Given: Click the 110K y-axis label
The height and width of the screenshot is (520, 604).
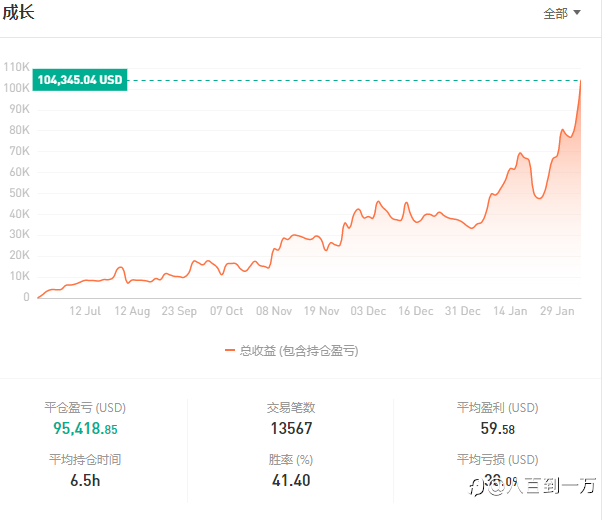Looking at the screenshot, I should pyautogui.click(x=17, y=67).
